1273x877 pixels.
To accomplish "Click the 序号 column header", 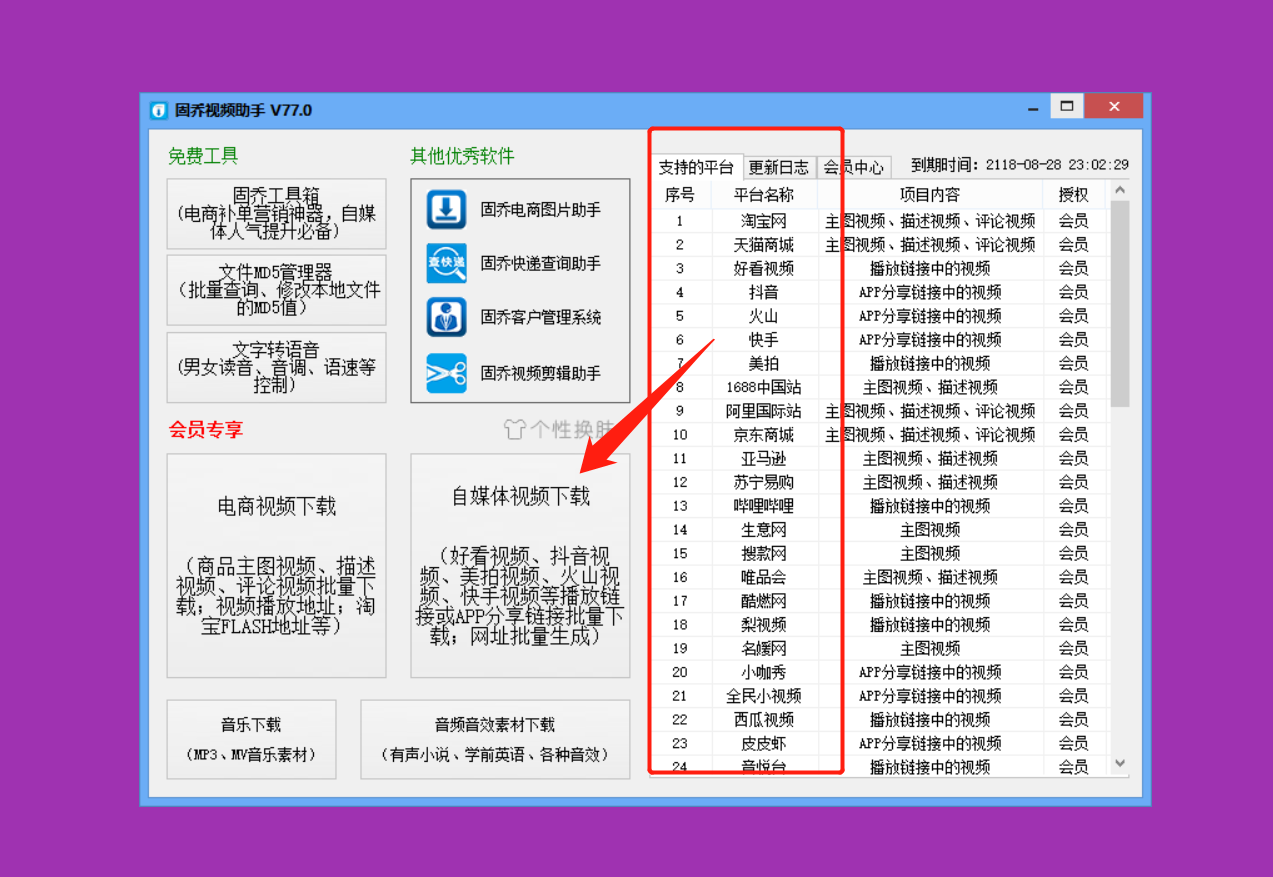I will (680, 195).
